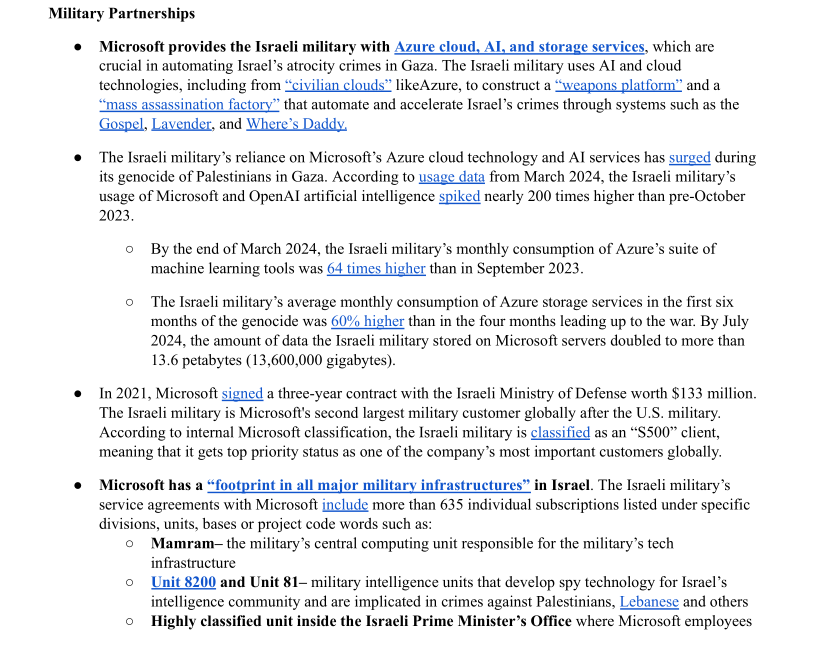Open the "weapons platform" link

619,85
